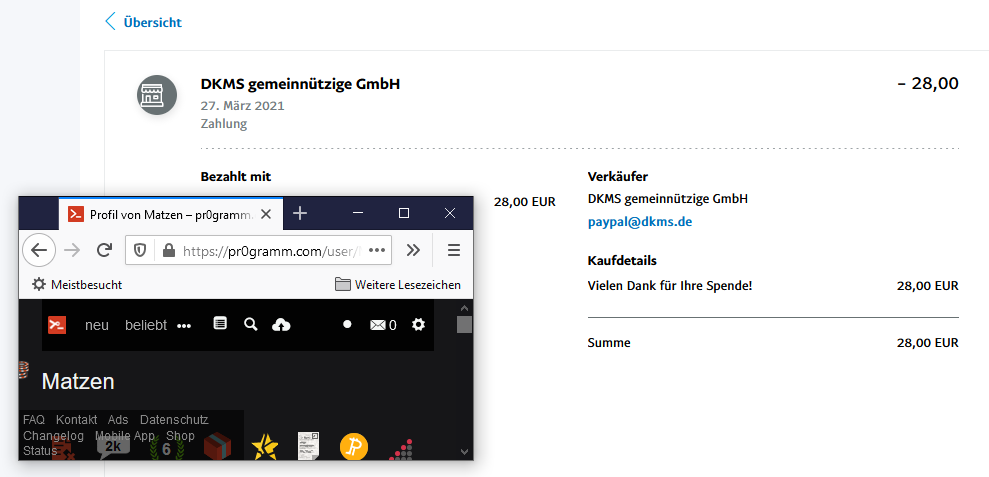
Task: Click the stream list view icon
Action: click(x=220, y=324)
